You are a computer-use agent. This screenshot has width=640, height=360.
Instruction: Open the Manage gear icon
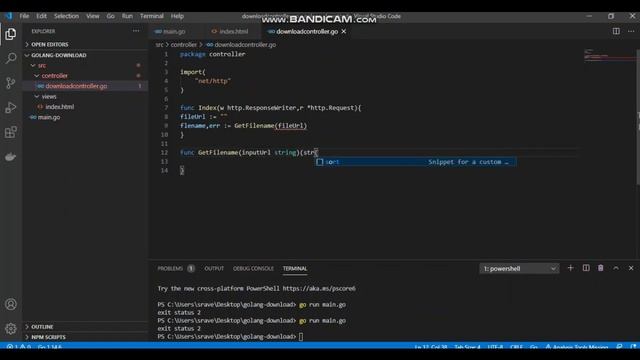tap(11, 328)
